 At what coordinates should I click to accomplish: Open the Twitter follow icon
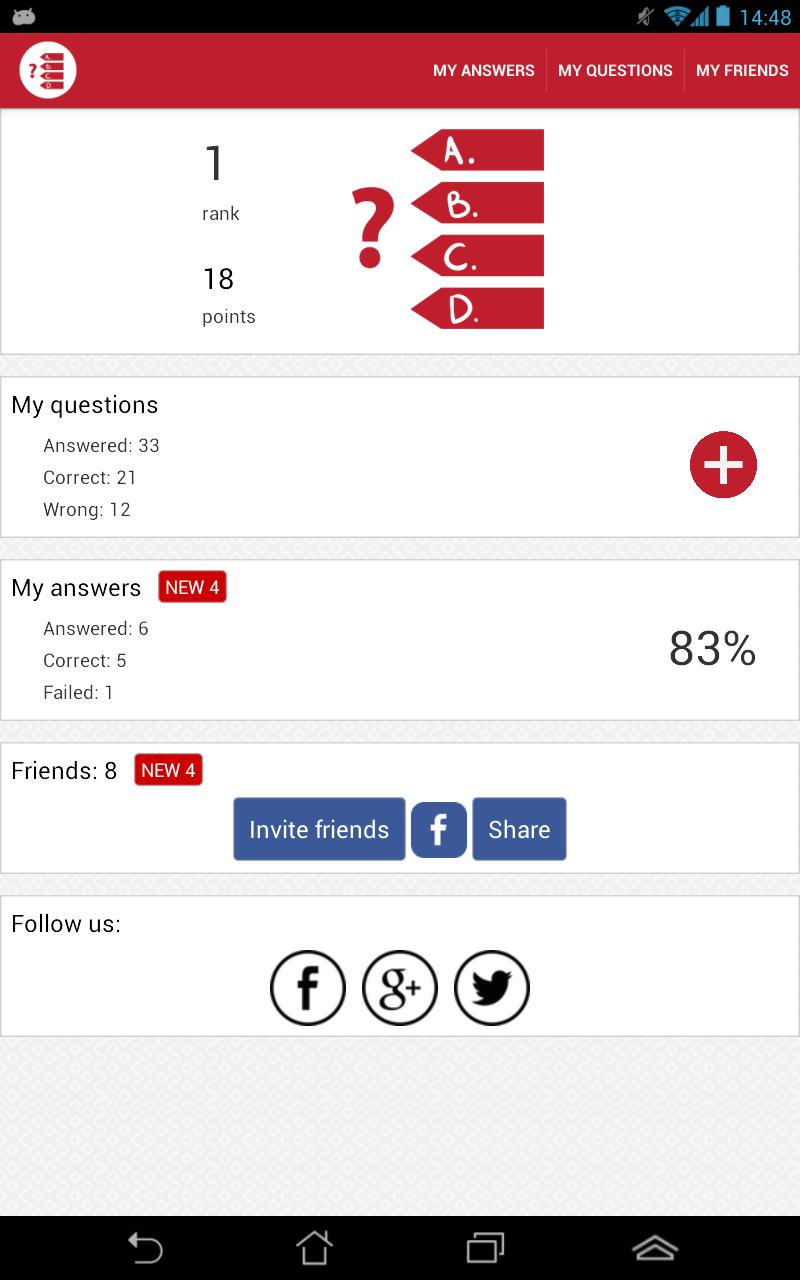(x=492, y=988)
